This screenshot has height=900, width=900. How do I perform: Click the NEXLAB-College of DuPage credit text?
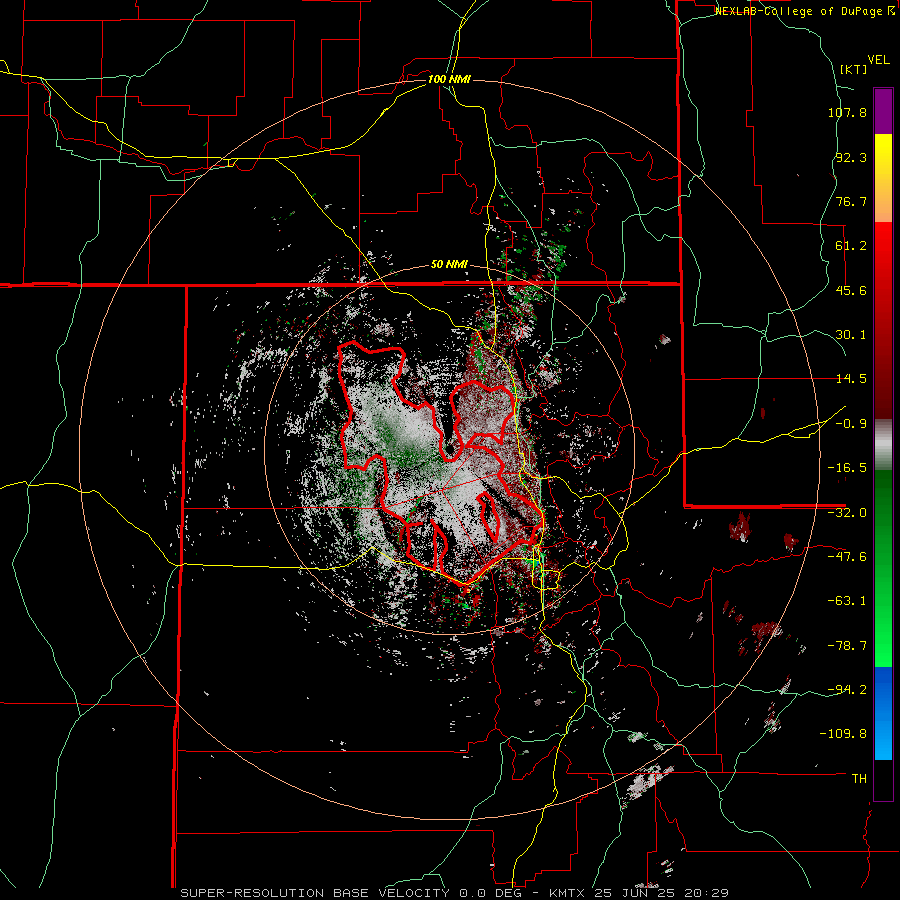tap(798, 11)
